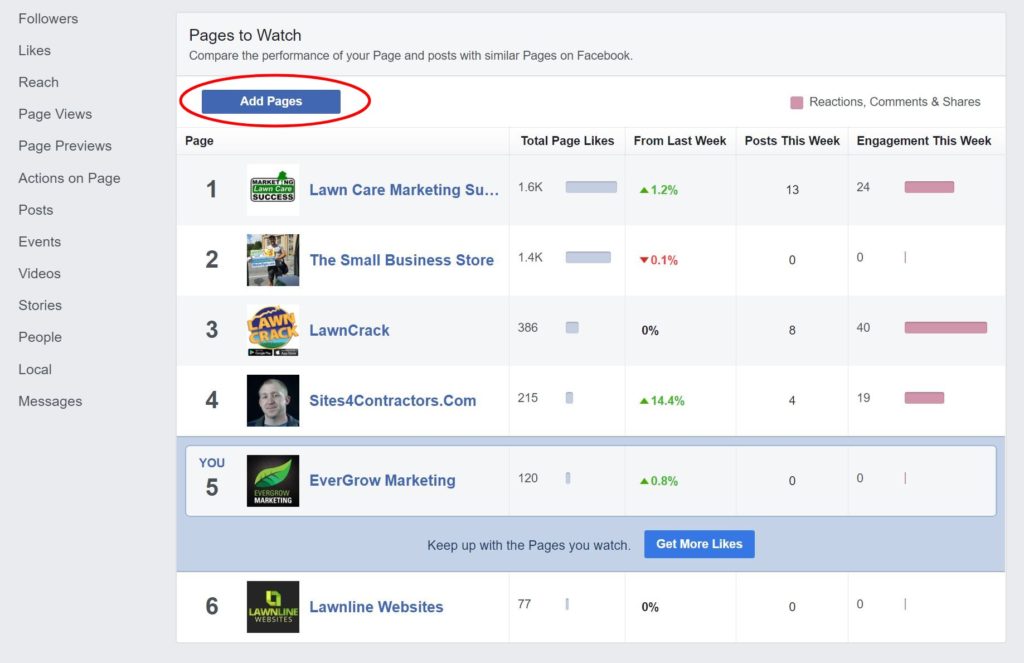Click the EverGrow Marketing leaf logo

pos(273,481)
